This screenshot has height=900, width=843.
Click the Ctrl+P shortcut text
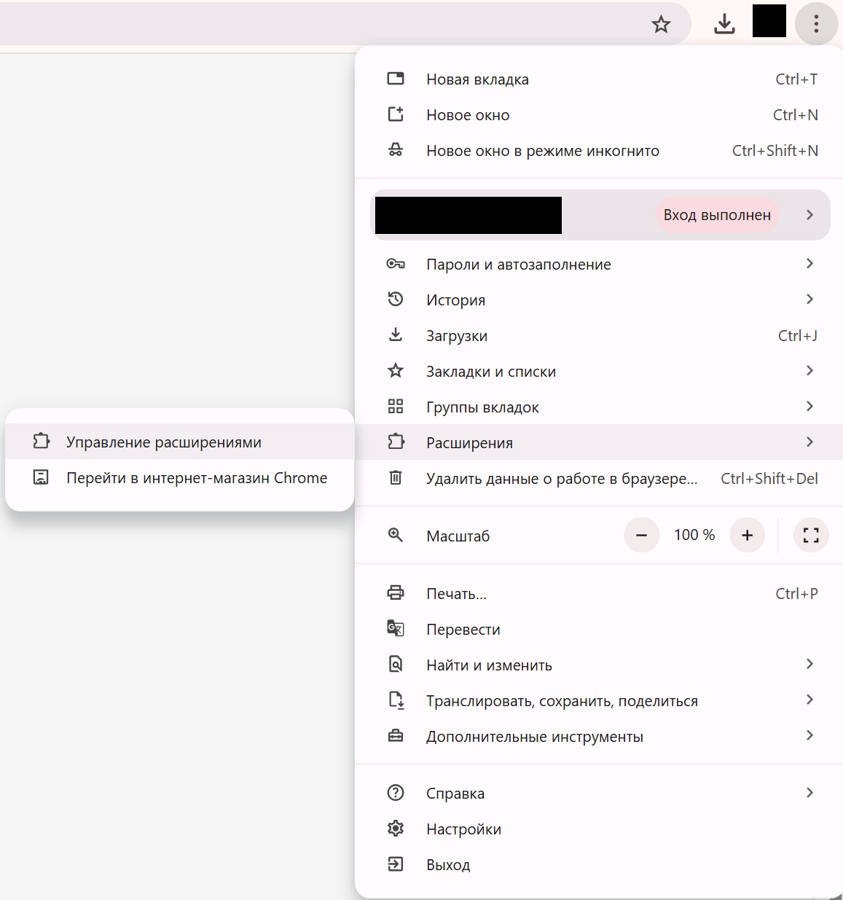(797, 593)
